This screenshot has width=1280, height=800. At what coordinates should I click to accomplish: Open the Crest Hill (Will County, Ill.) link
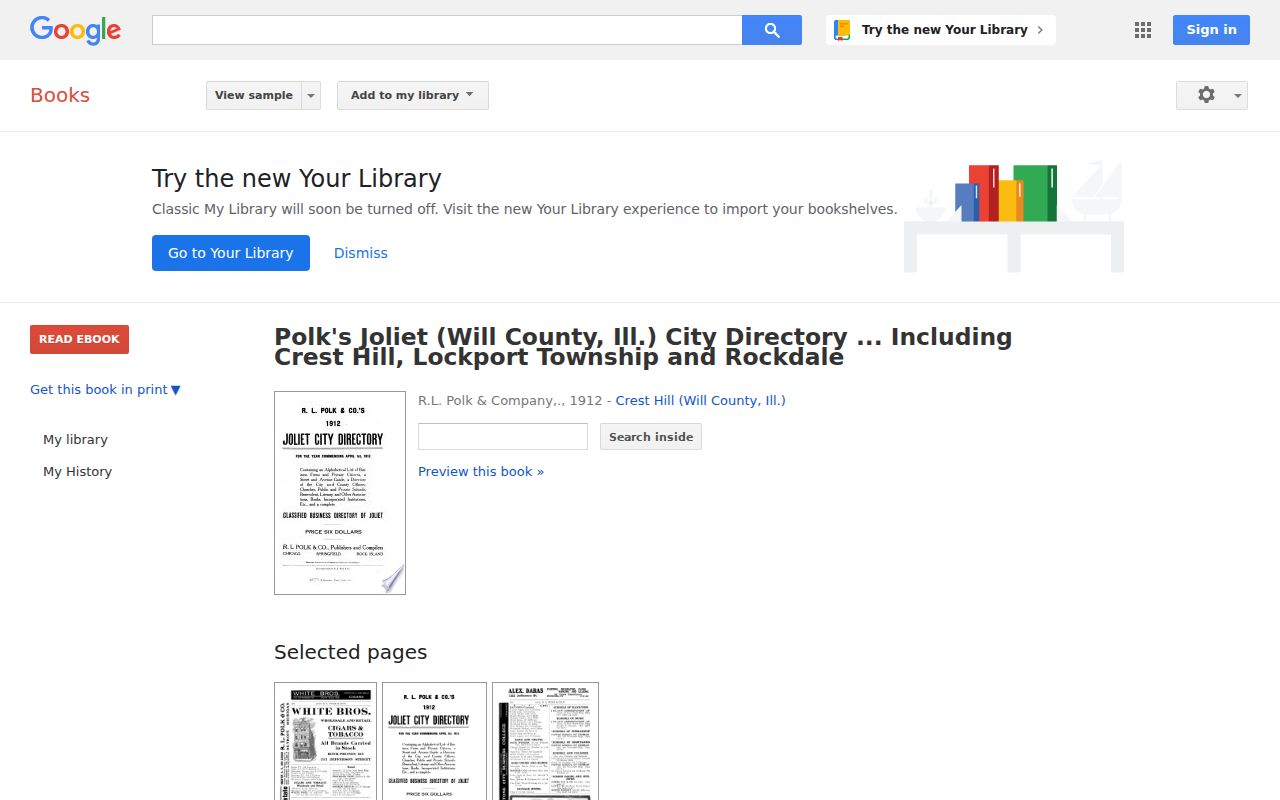tap(701, 401)
